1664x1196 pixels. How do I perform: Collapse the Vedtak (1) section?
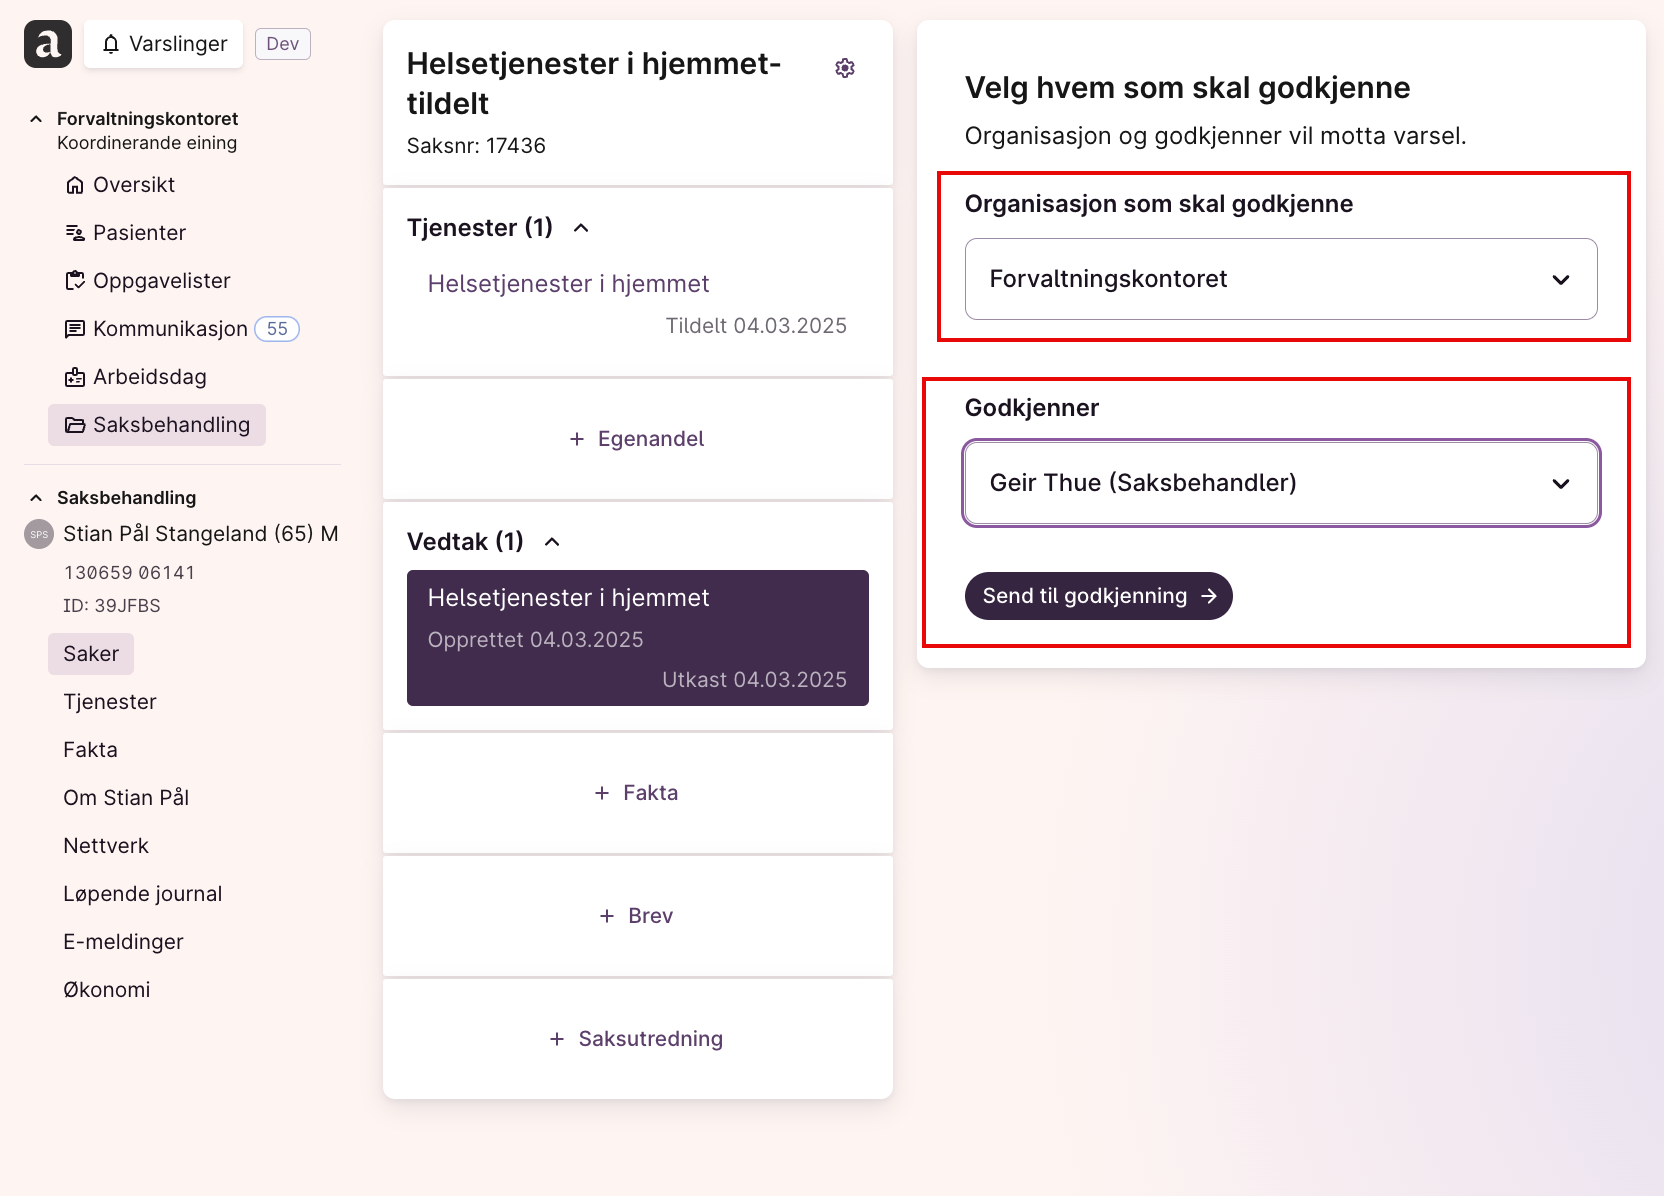pos(552,542)
